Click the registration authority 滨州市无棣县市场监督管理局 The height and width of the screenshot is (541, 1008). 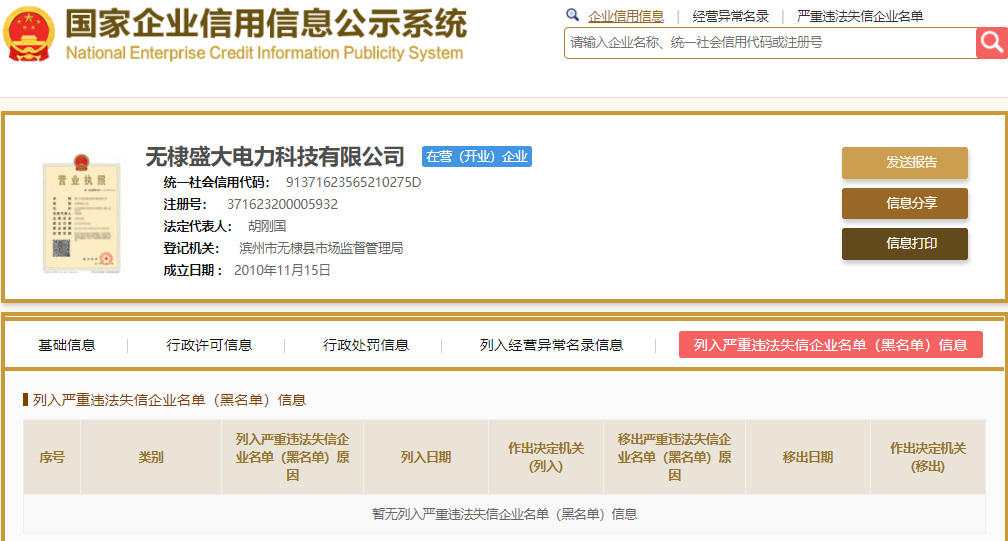(x=321, y=248)
